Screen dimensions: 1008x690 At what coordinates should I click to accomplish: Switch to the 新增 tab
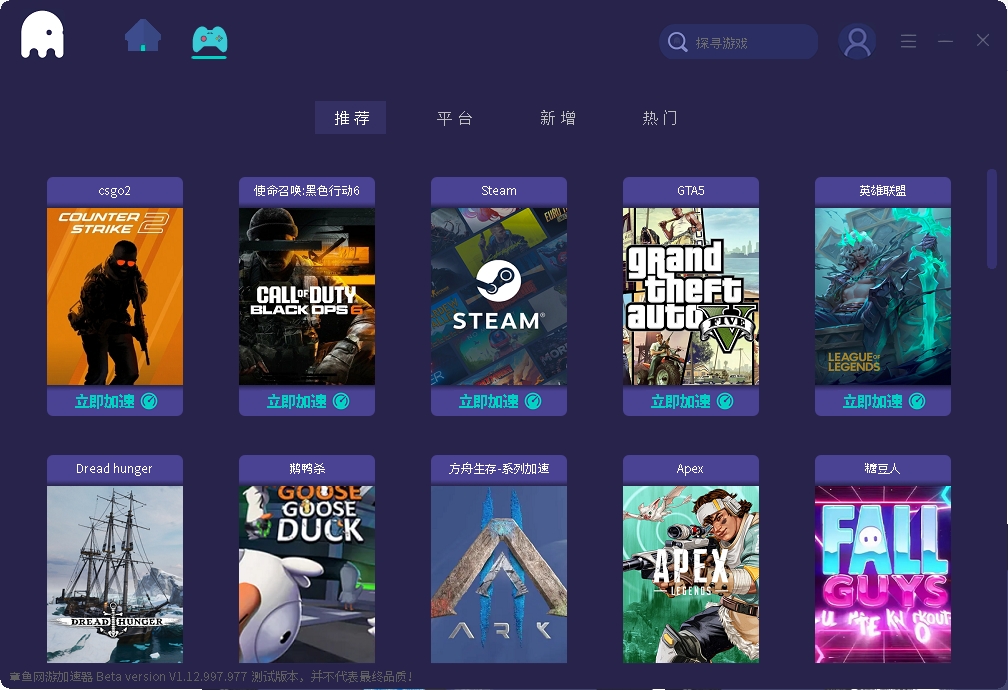point(557,118)
